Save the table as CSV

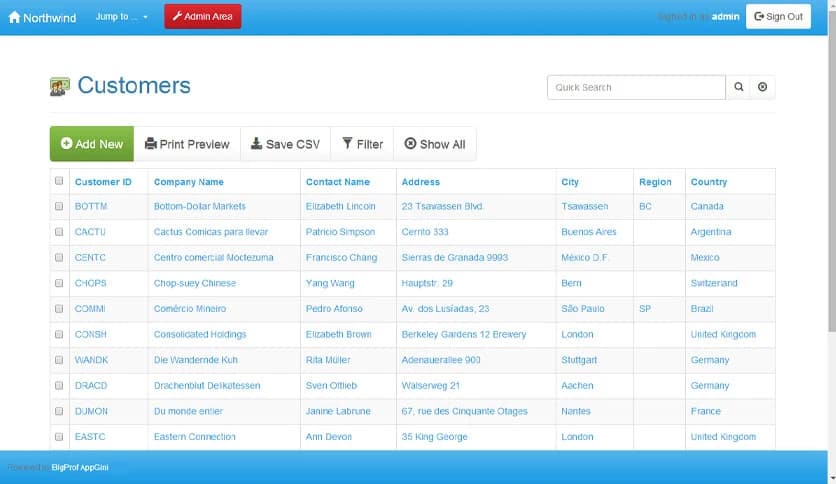(285, 144)
